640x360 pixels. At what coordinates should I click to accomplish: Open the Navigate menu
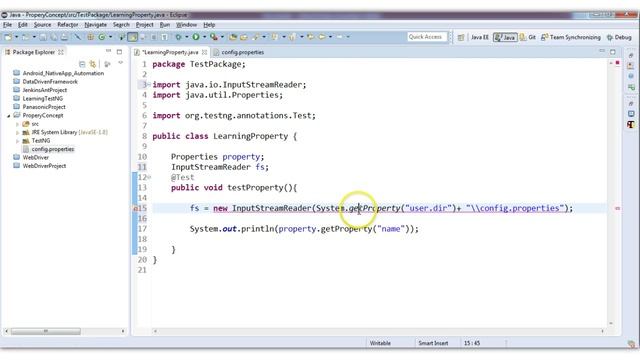coord(96,25)
